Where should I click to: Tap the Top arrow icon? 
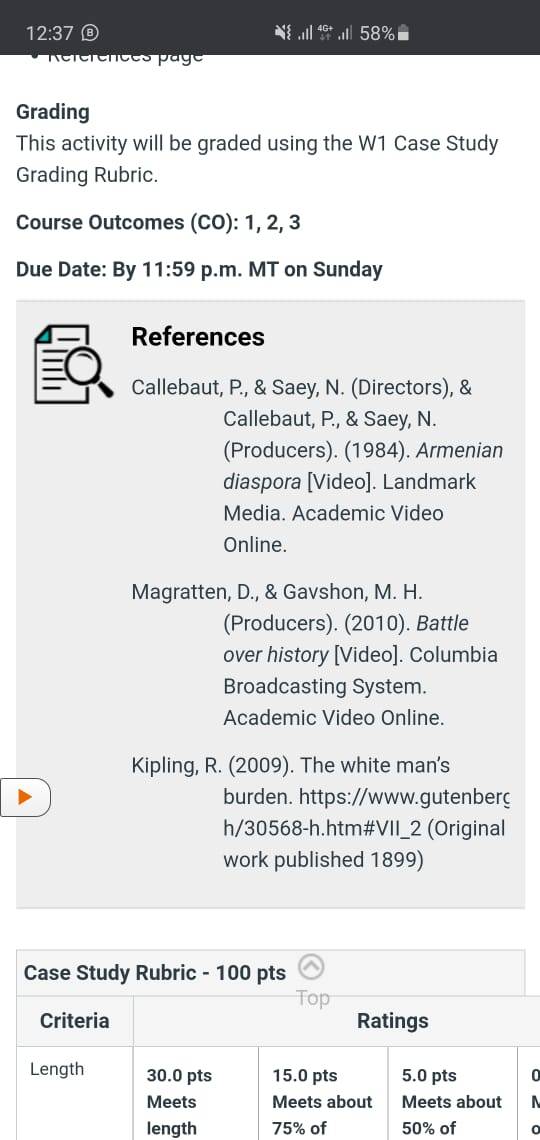312,967
